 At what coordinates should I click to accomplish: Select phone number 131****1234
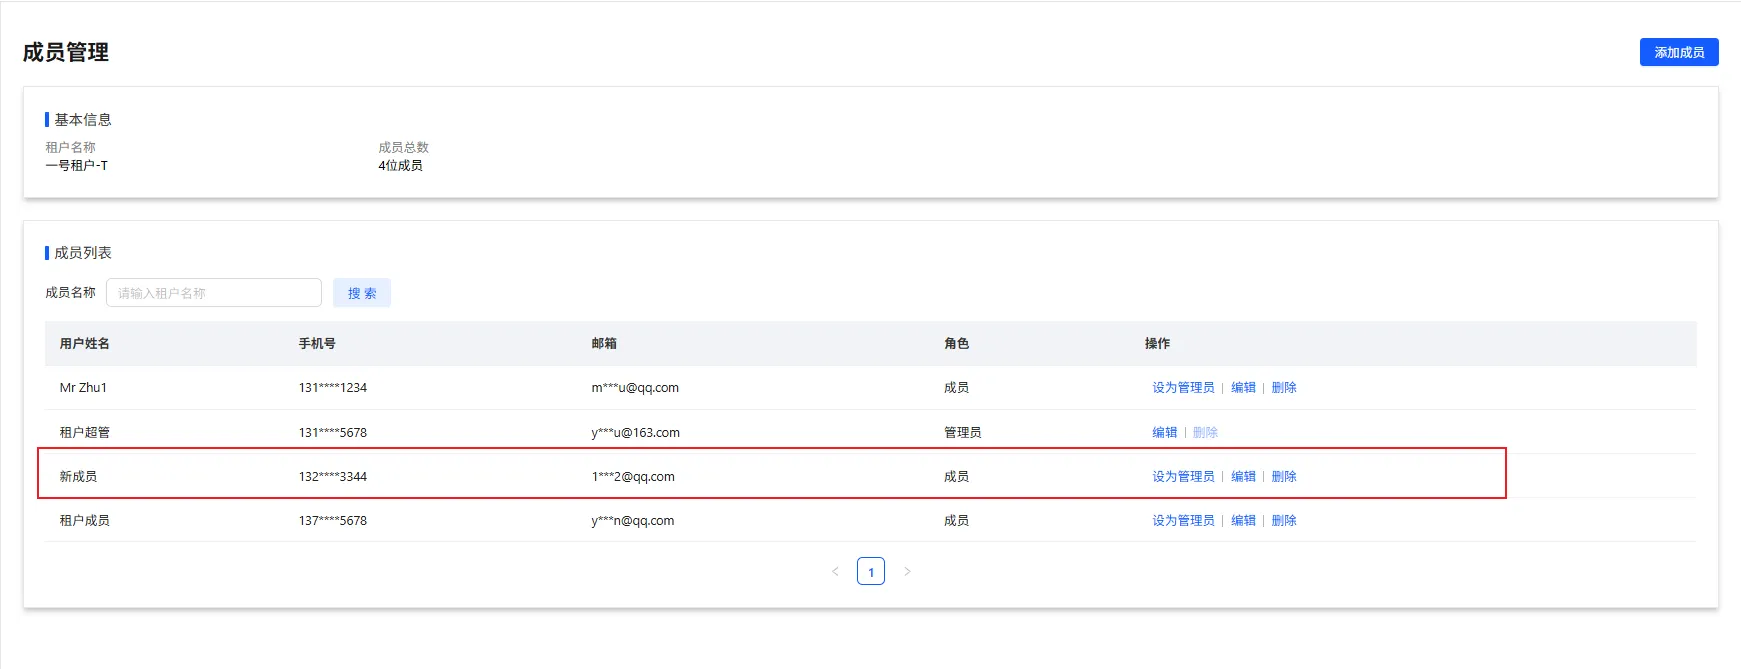coord(333,388)
